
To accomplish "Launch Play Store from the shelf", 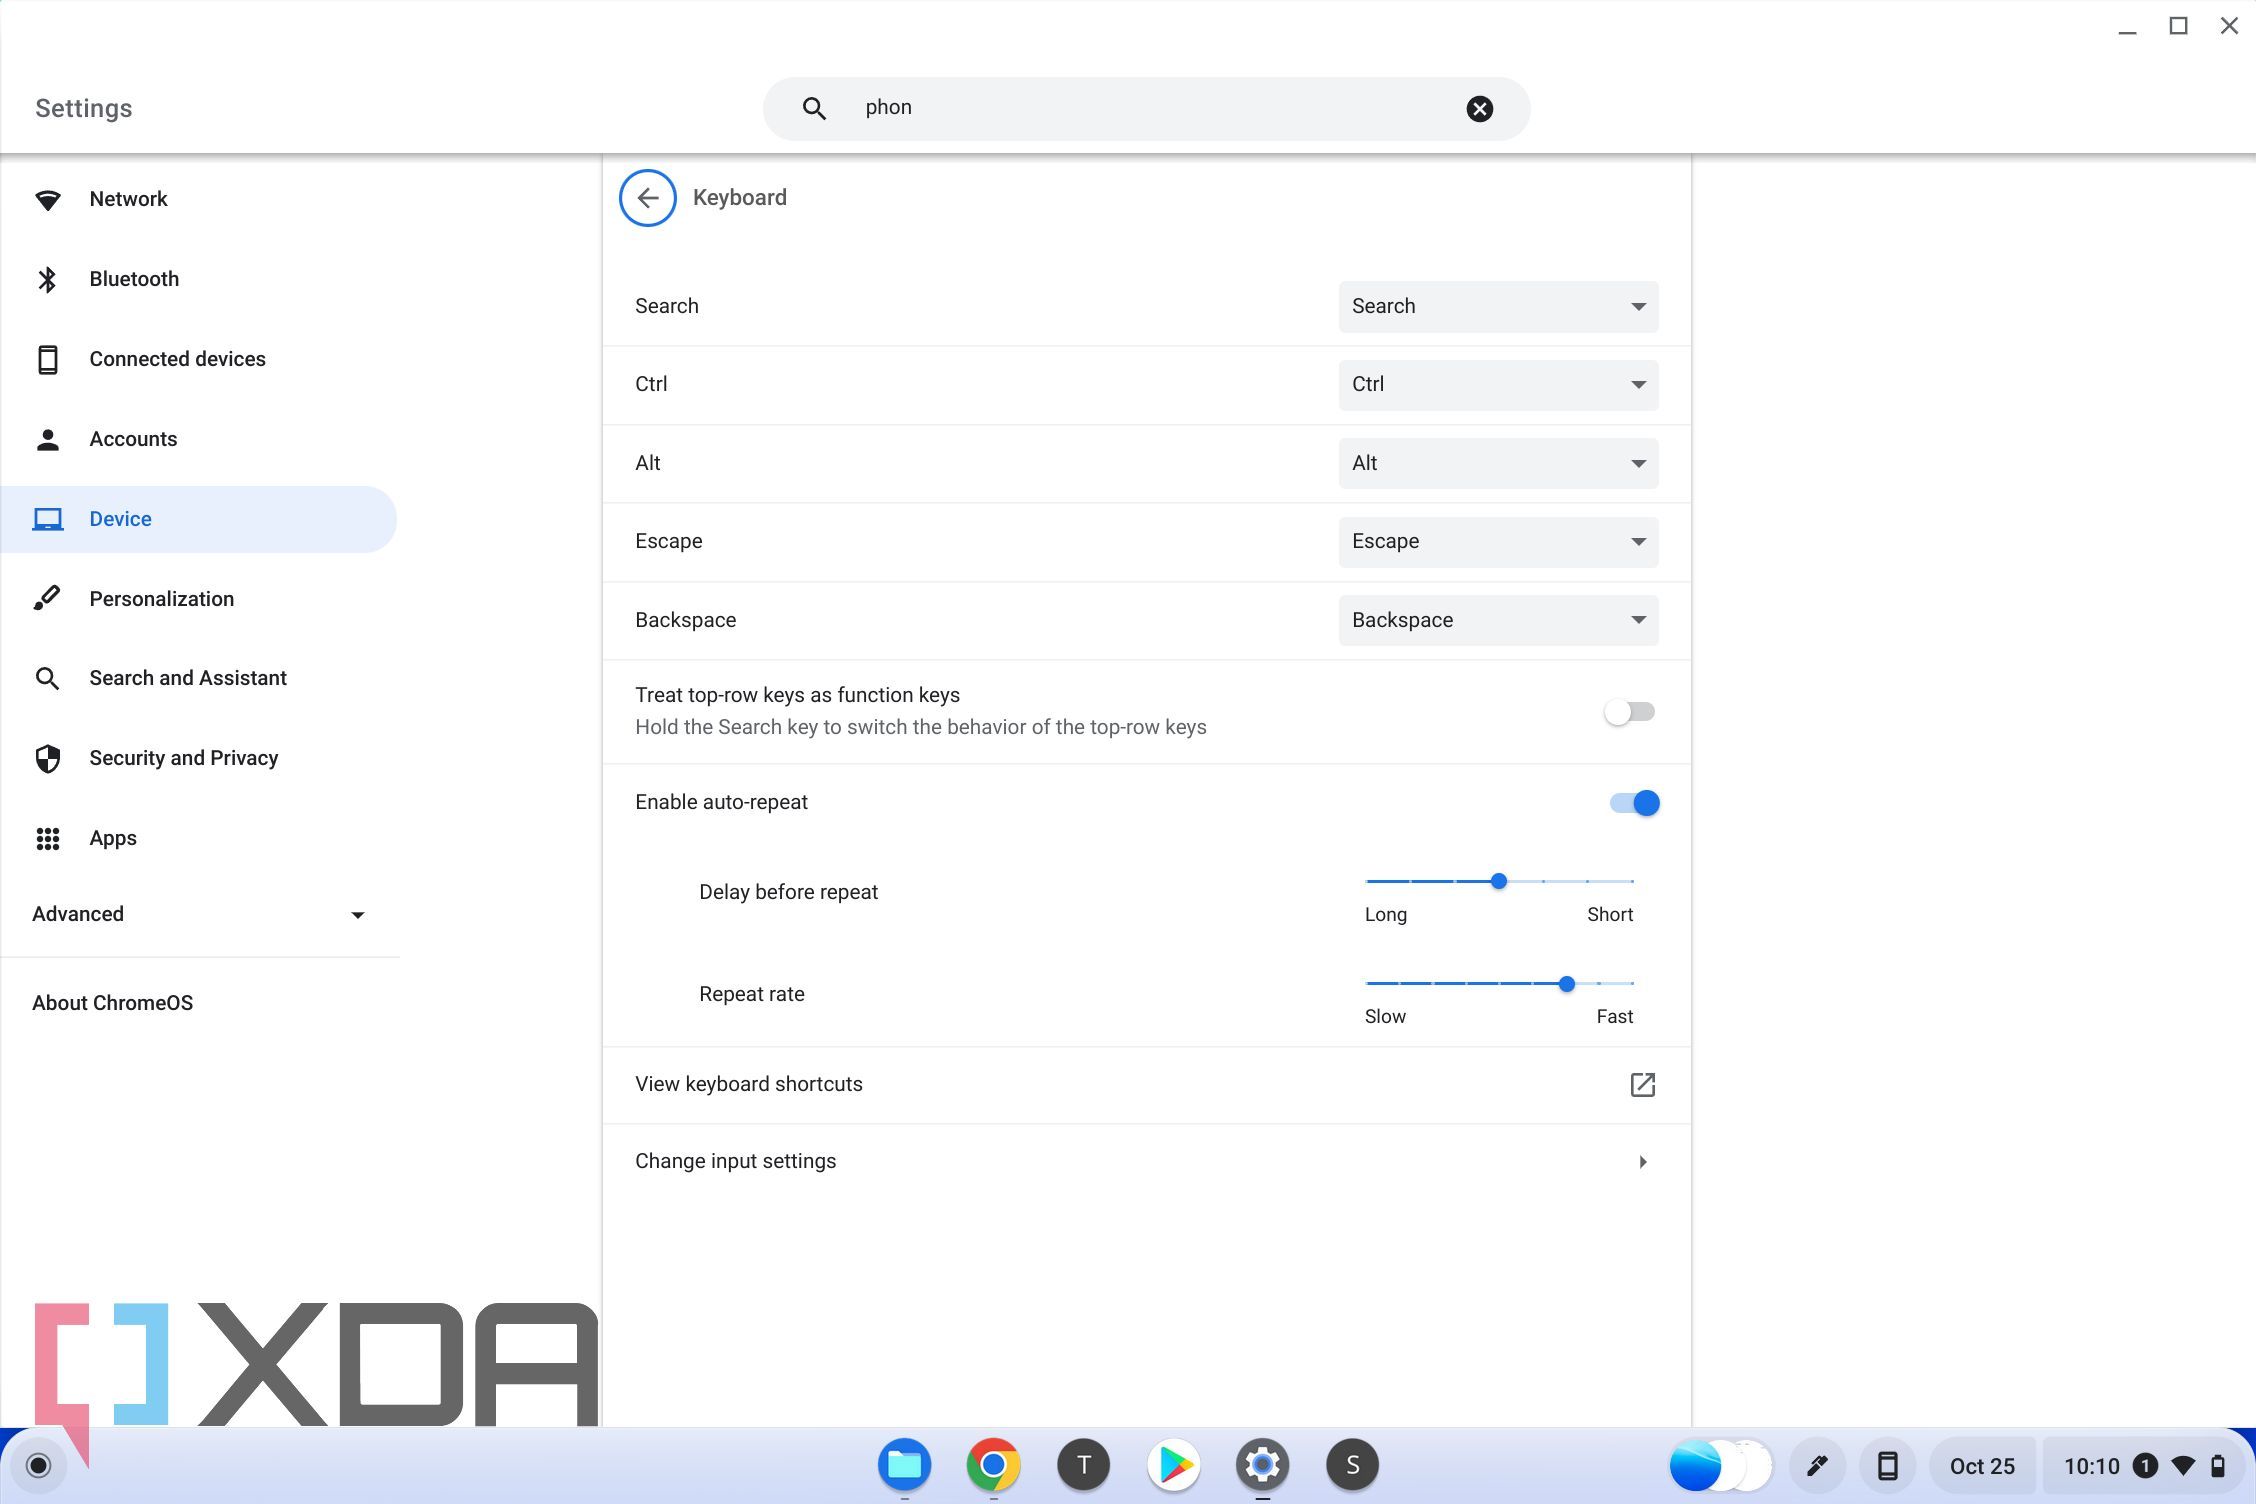I will 1173,1465.
